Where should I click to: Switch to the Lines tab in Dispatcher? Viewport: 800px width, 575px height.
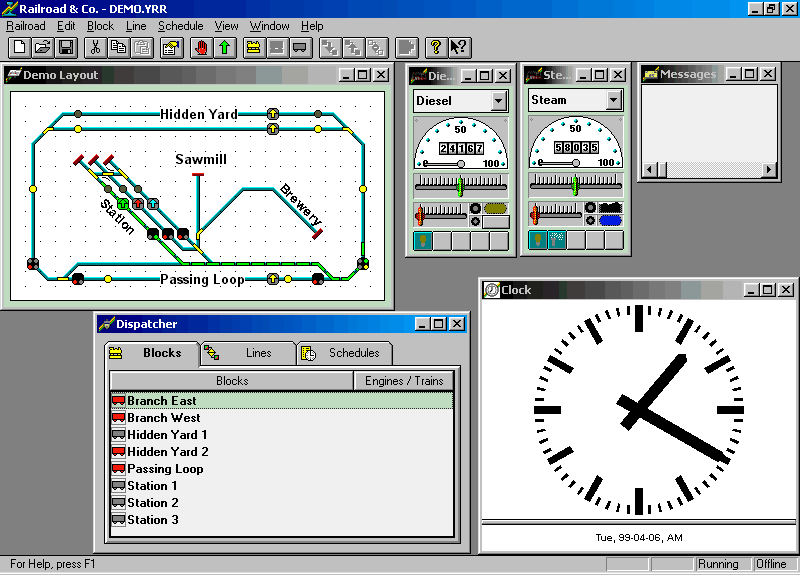(x=248, y=353)
